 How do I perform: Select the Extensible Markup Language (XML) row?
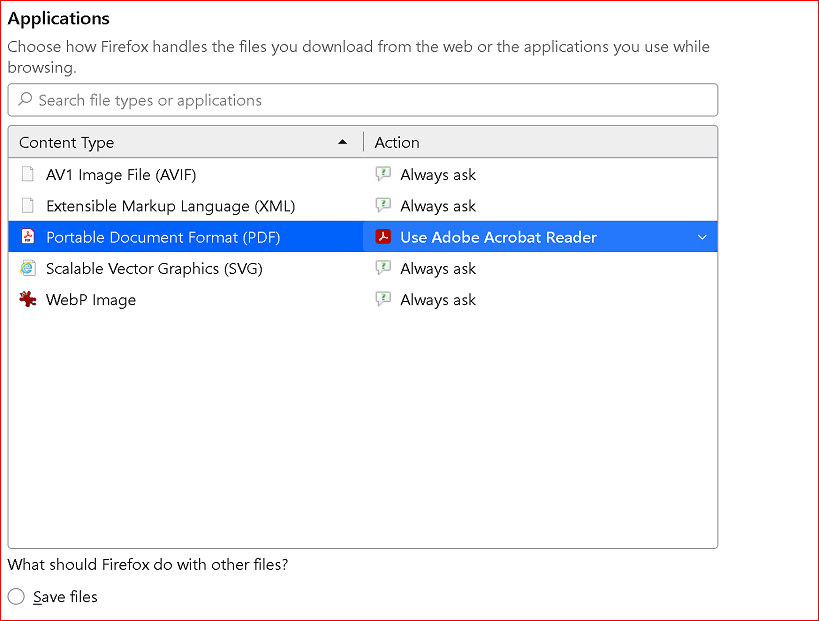[x=363, y=205]
